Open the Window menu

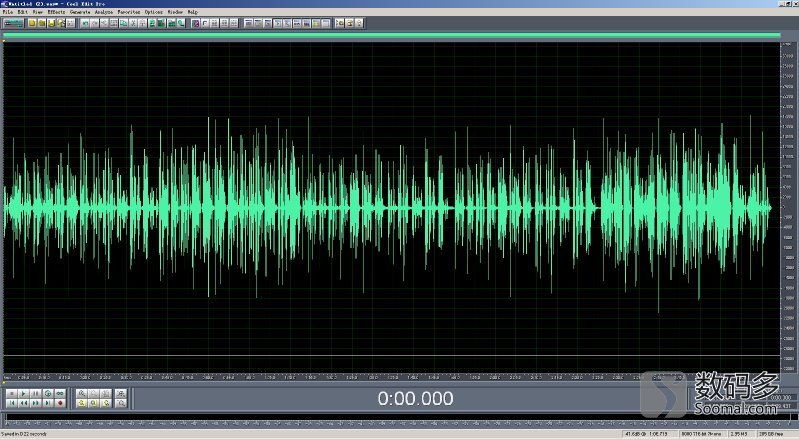click(x=175, y=12)
